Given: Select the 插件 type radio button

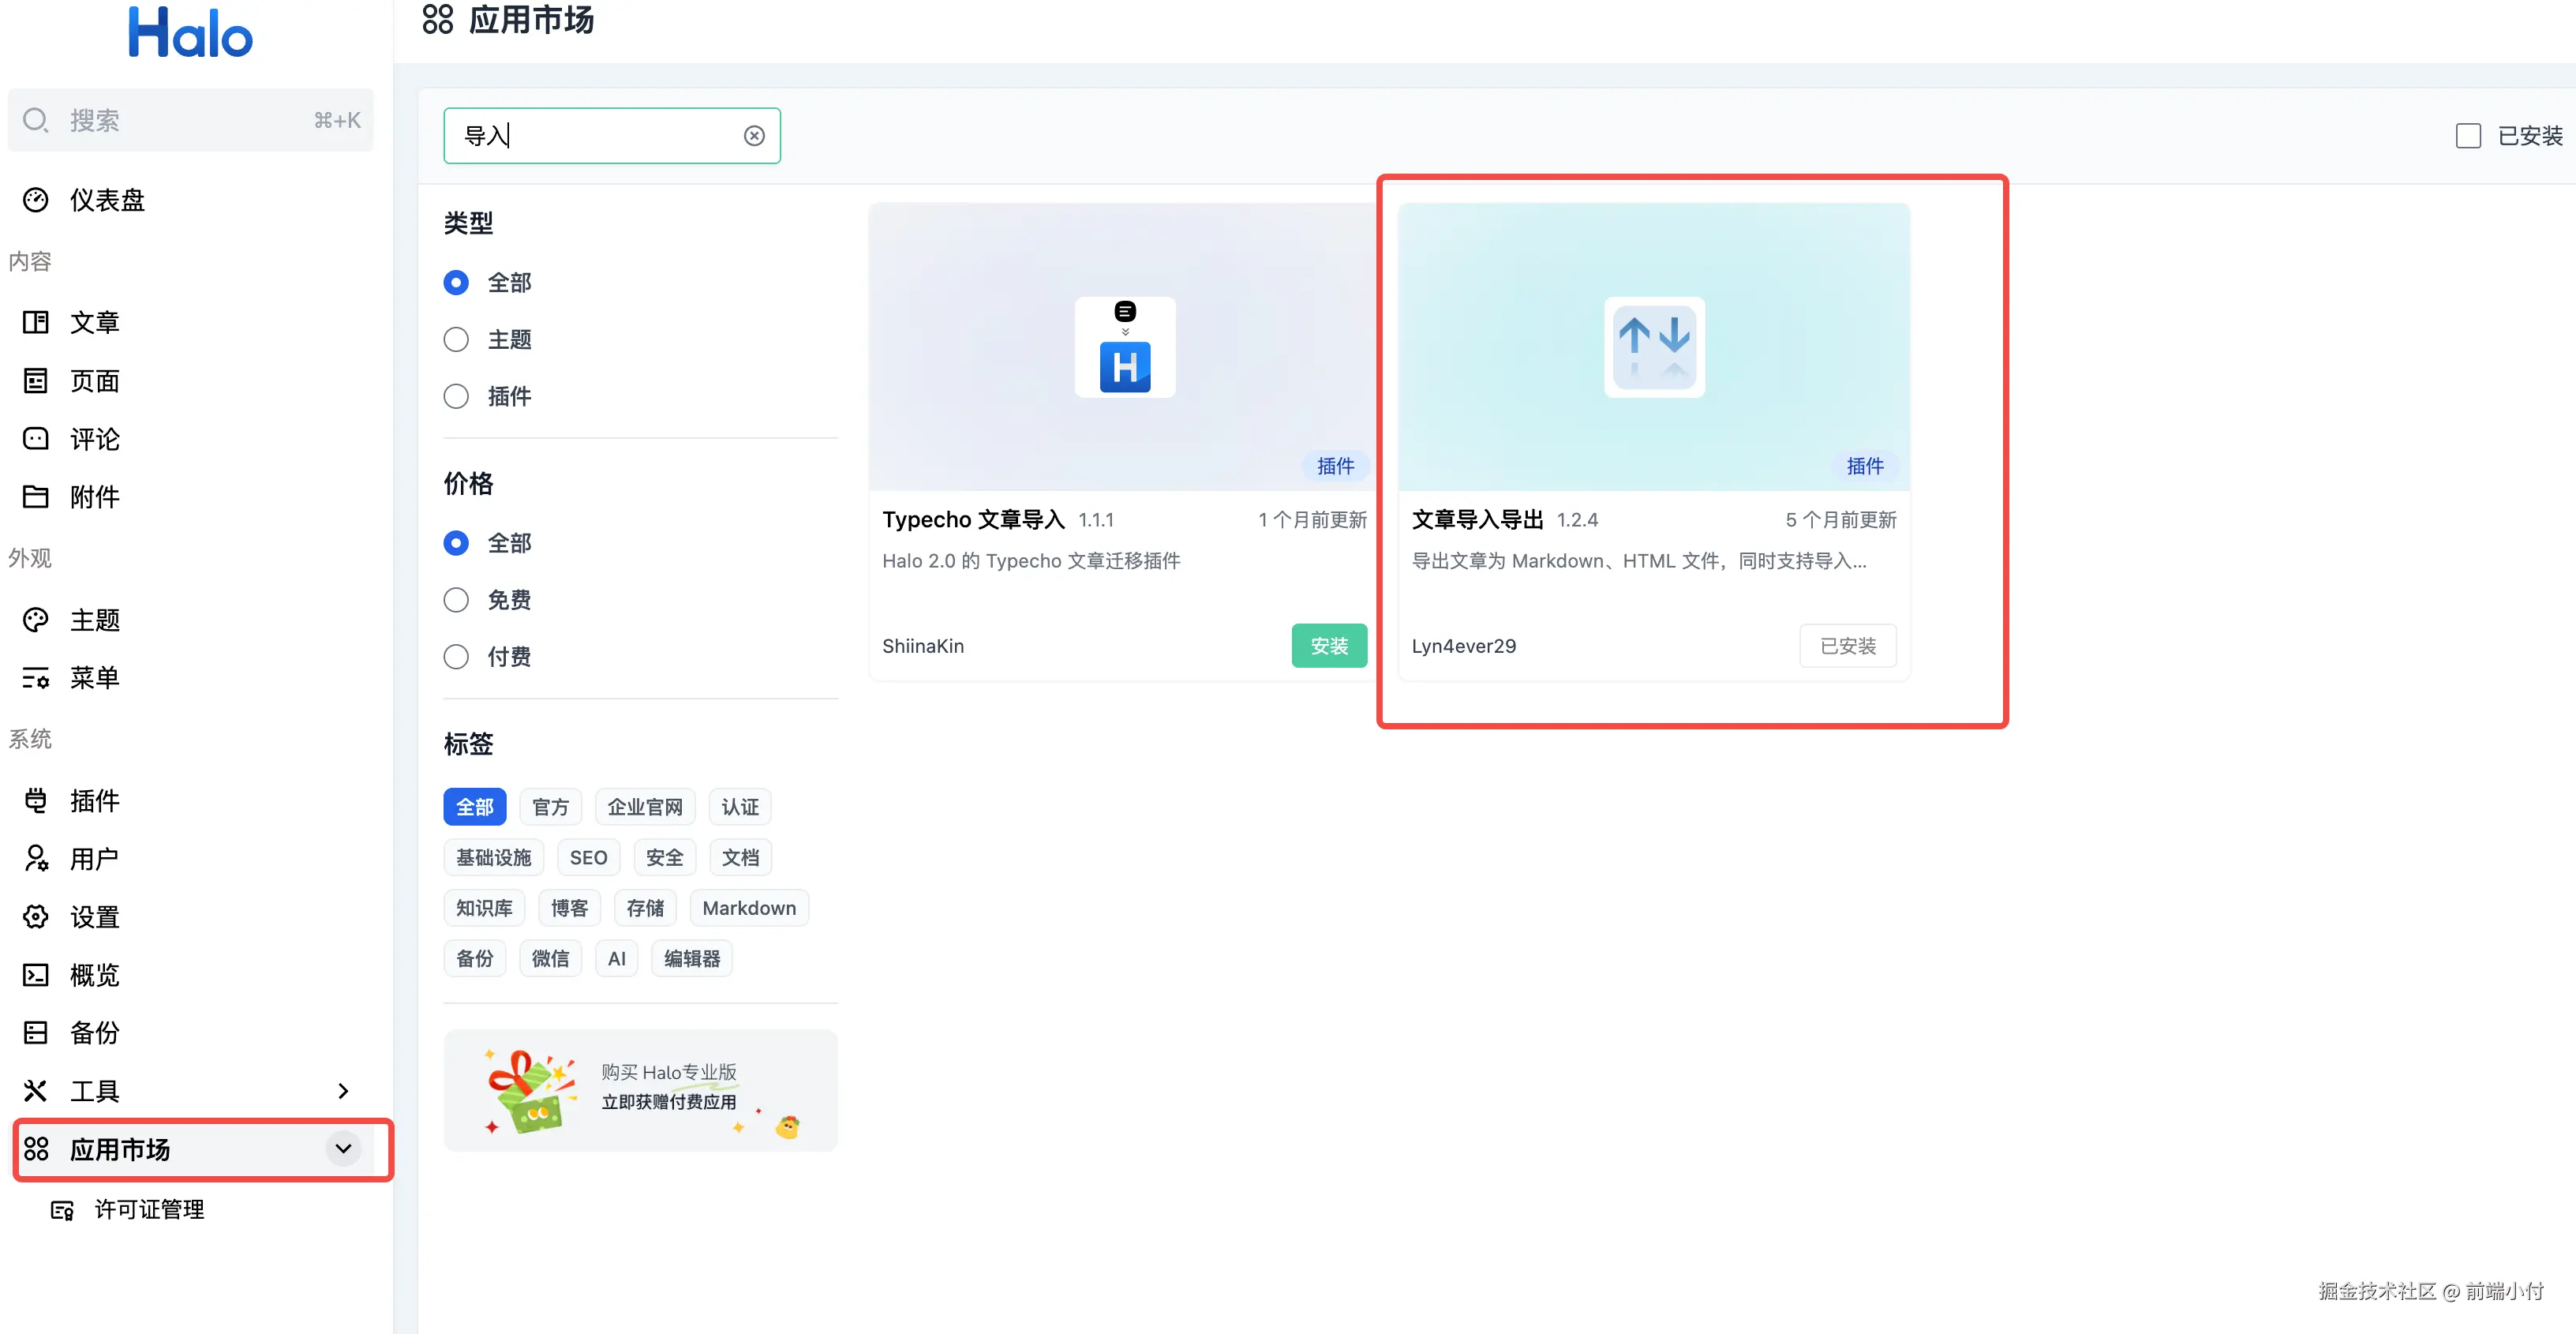Looking at the screenshot, I should [456, 397].
